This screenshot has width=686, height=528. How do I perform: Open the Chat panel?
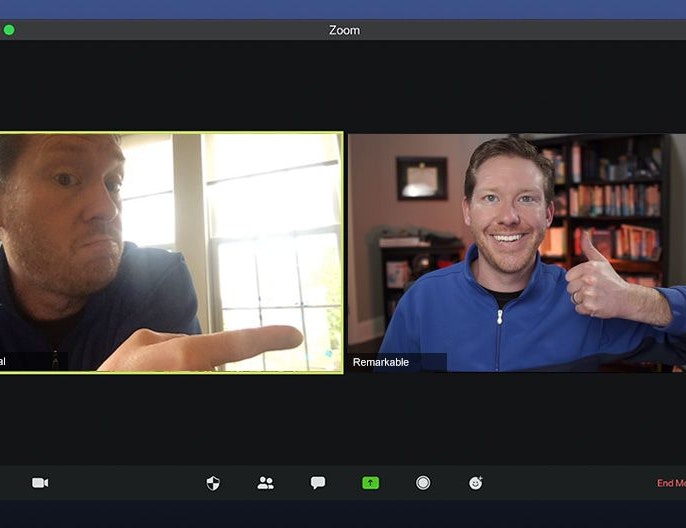coord(318,483)
